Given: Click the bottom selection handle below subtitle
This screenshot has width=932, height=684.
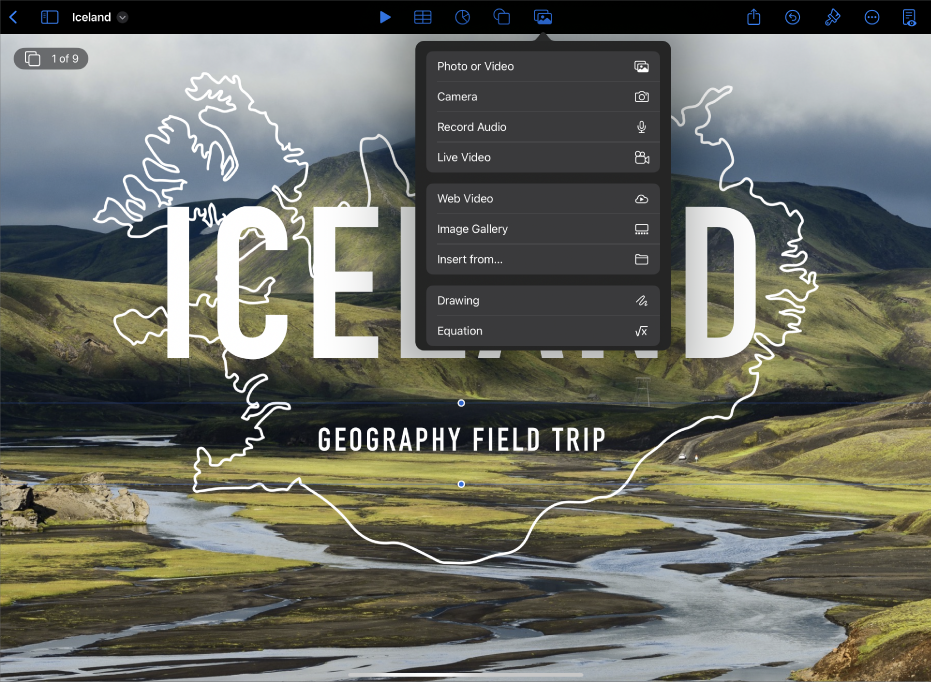Looking at the screenshot, I should pos(461,484).
